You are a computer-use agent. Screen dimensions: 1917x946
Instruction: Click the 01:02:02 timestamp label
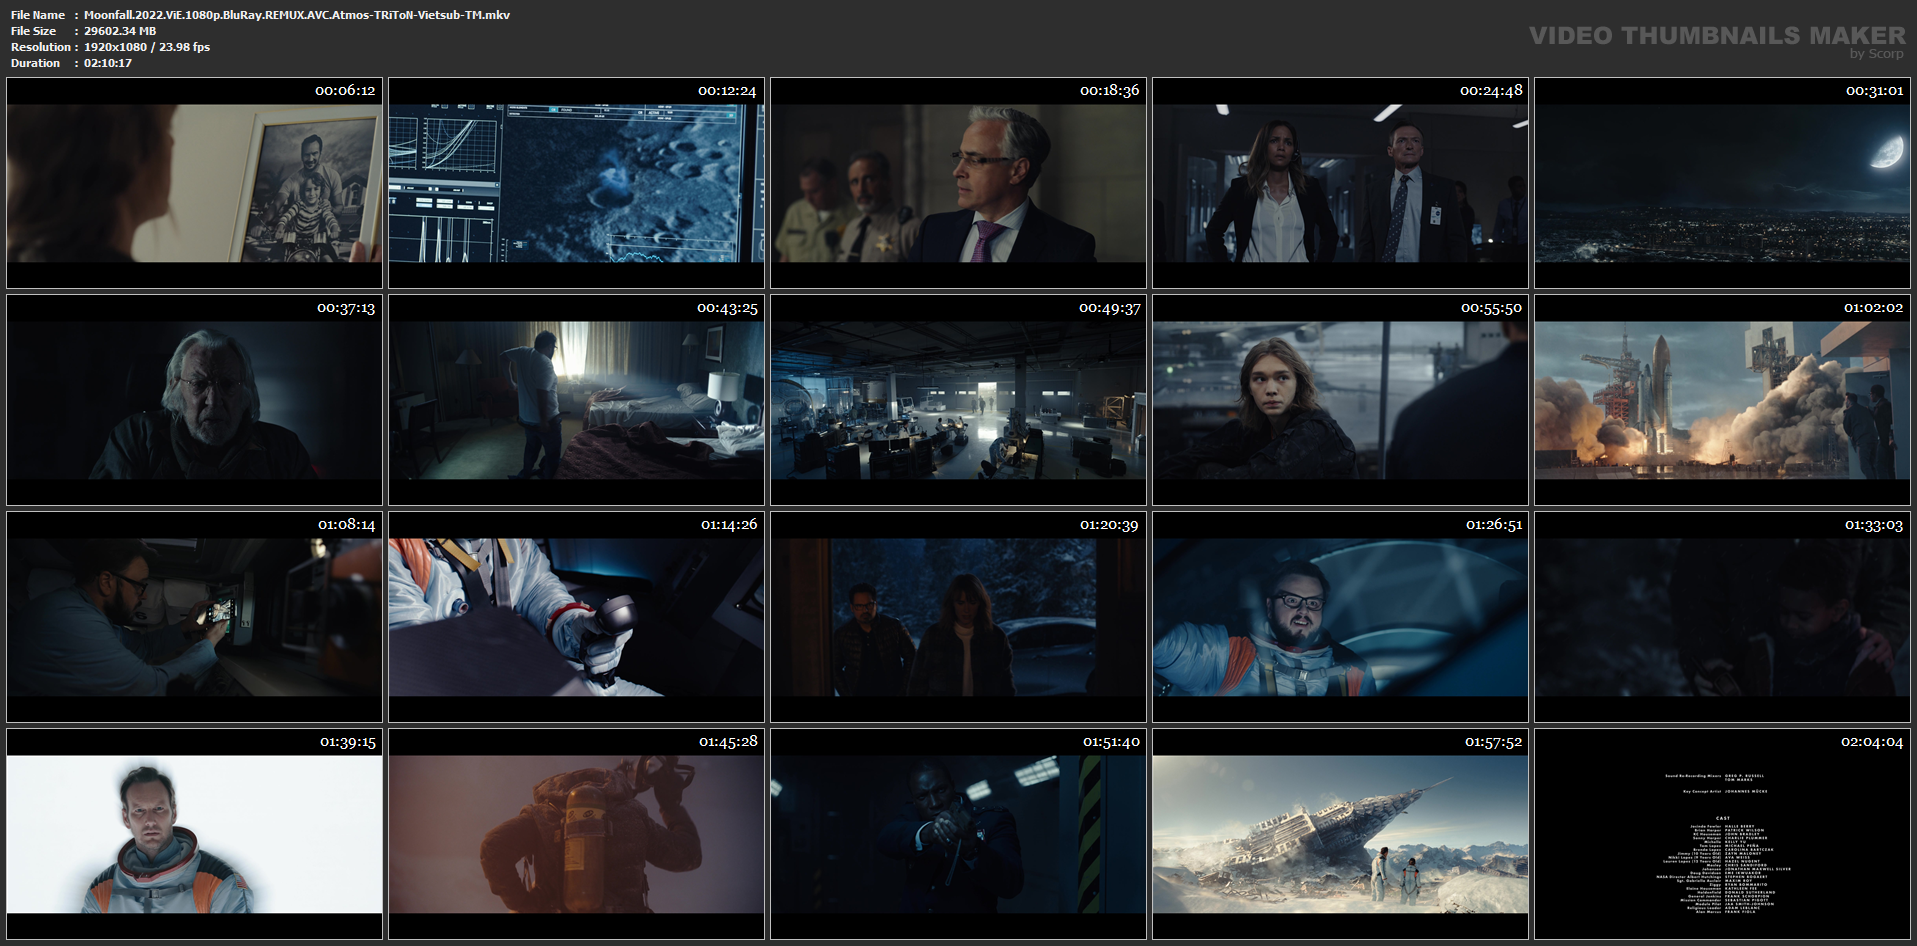(x=1873, y=308)
